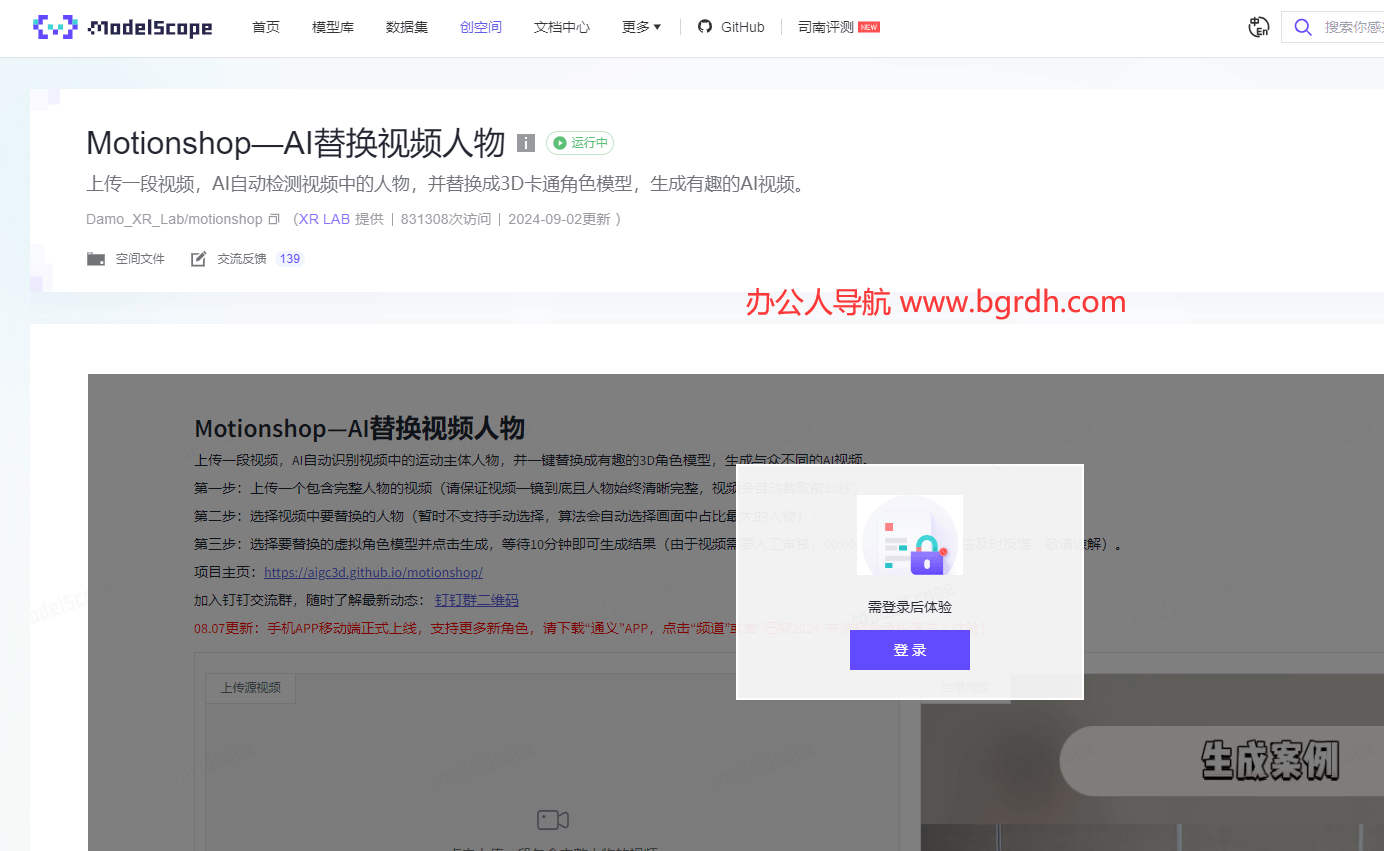This screenshot has width=1384, height=851.
Task: Click the XR LAB provider link
Action: (324, 219)
